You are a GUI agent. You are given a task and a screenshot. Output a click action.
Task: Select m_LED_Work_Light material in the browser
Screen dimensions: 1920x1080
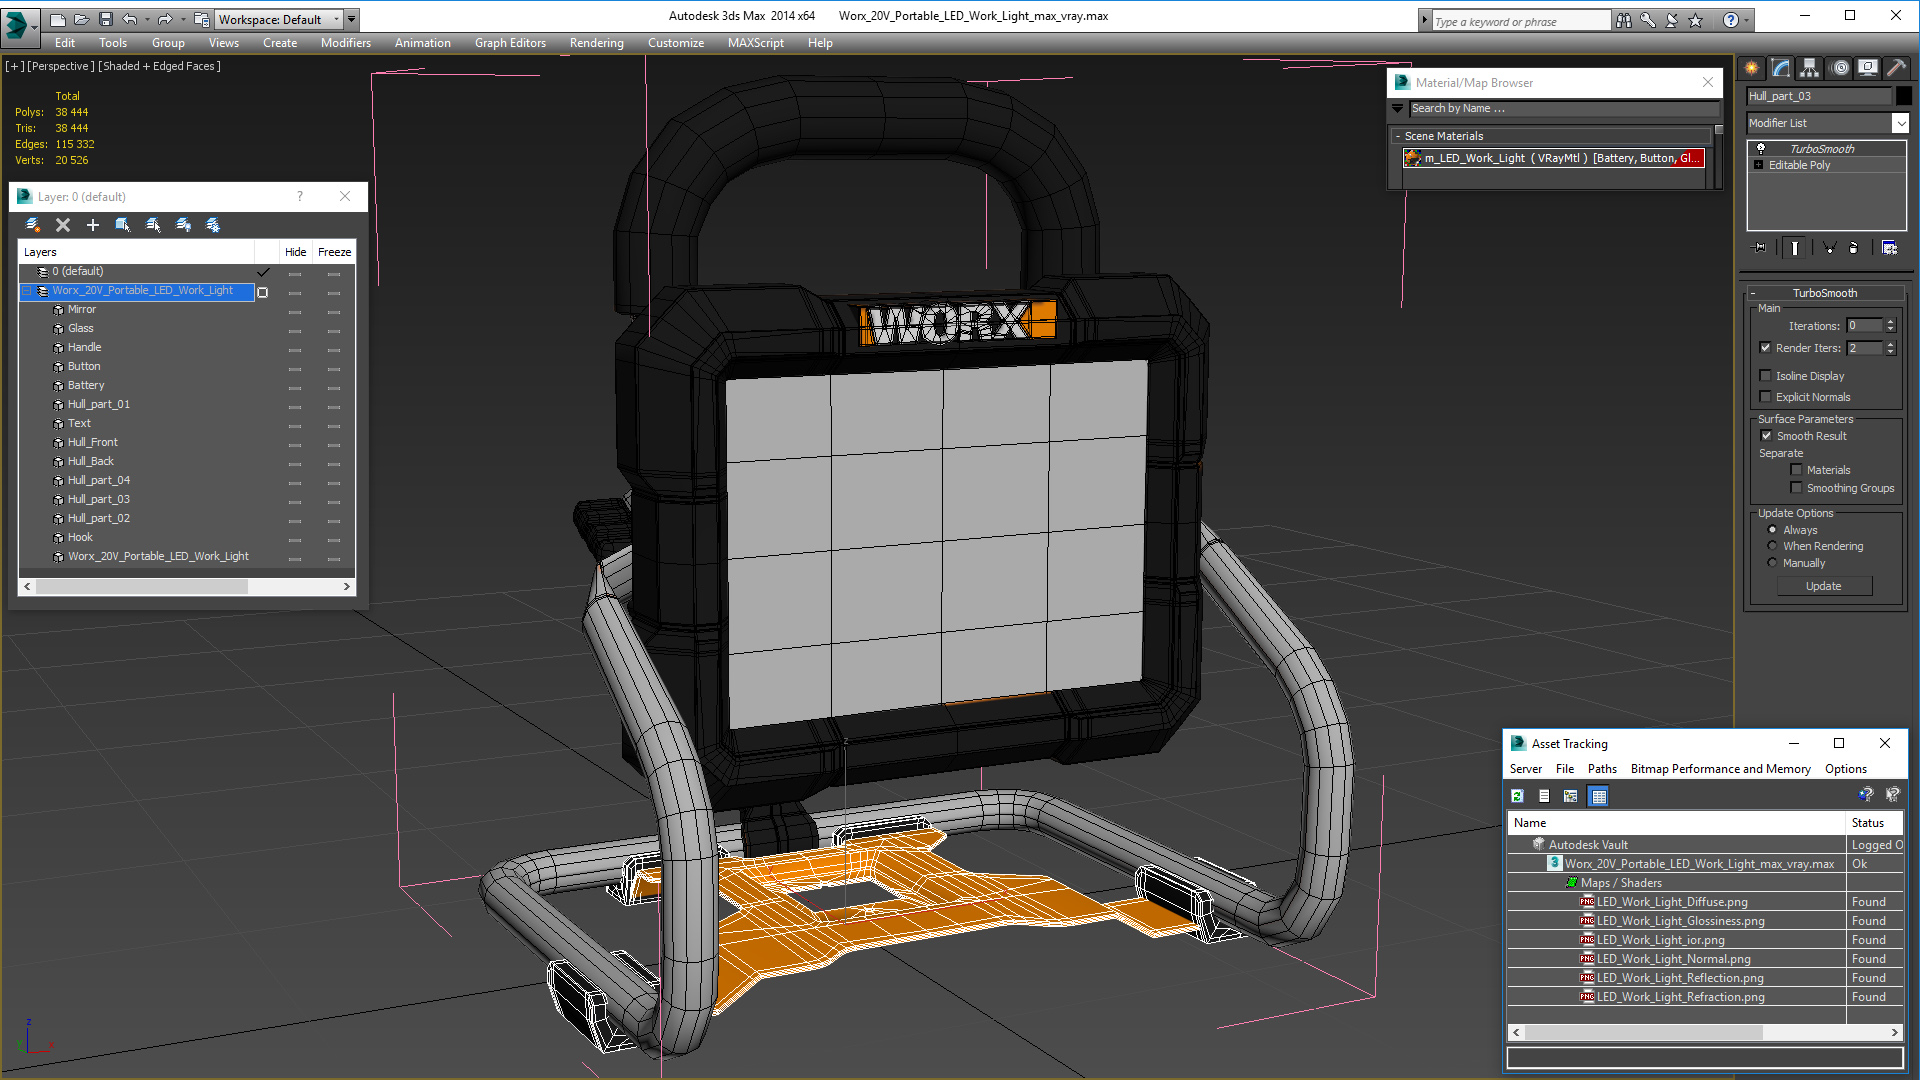coord(1554,158)
